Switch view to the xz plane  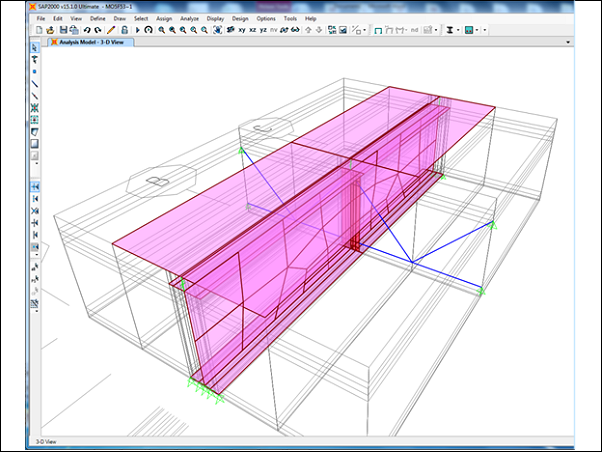pos(253,30)
